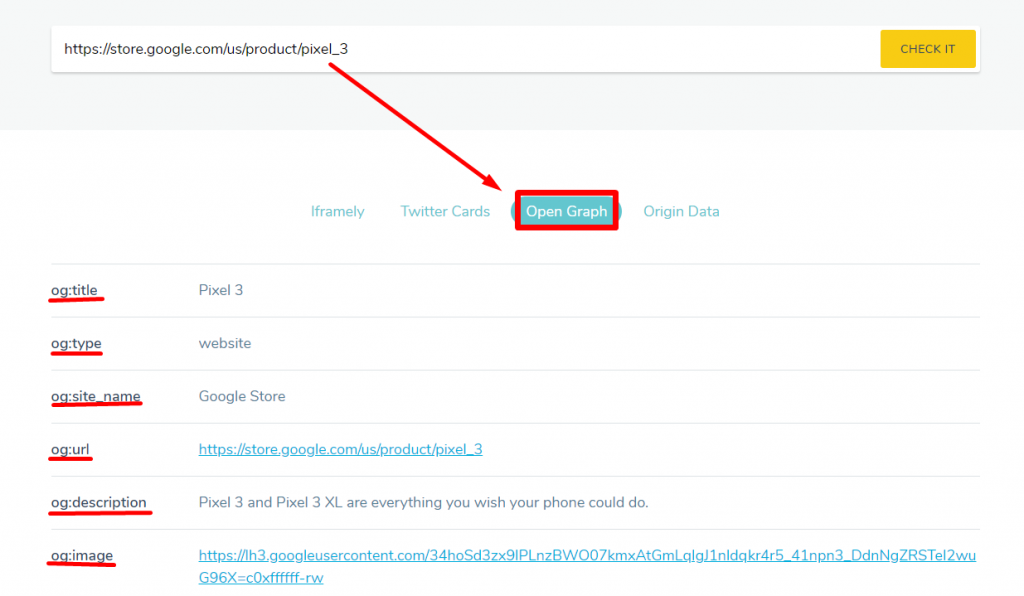Open the store.google.com pixel_3 hyperlink
Screen dimensions: 1024x596
340,449
